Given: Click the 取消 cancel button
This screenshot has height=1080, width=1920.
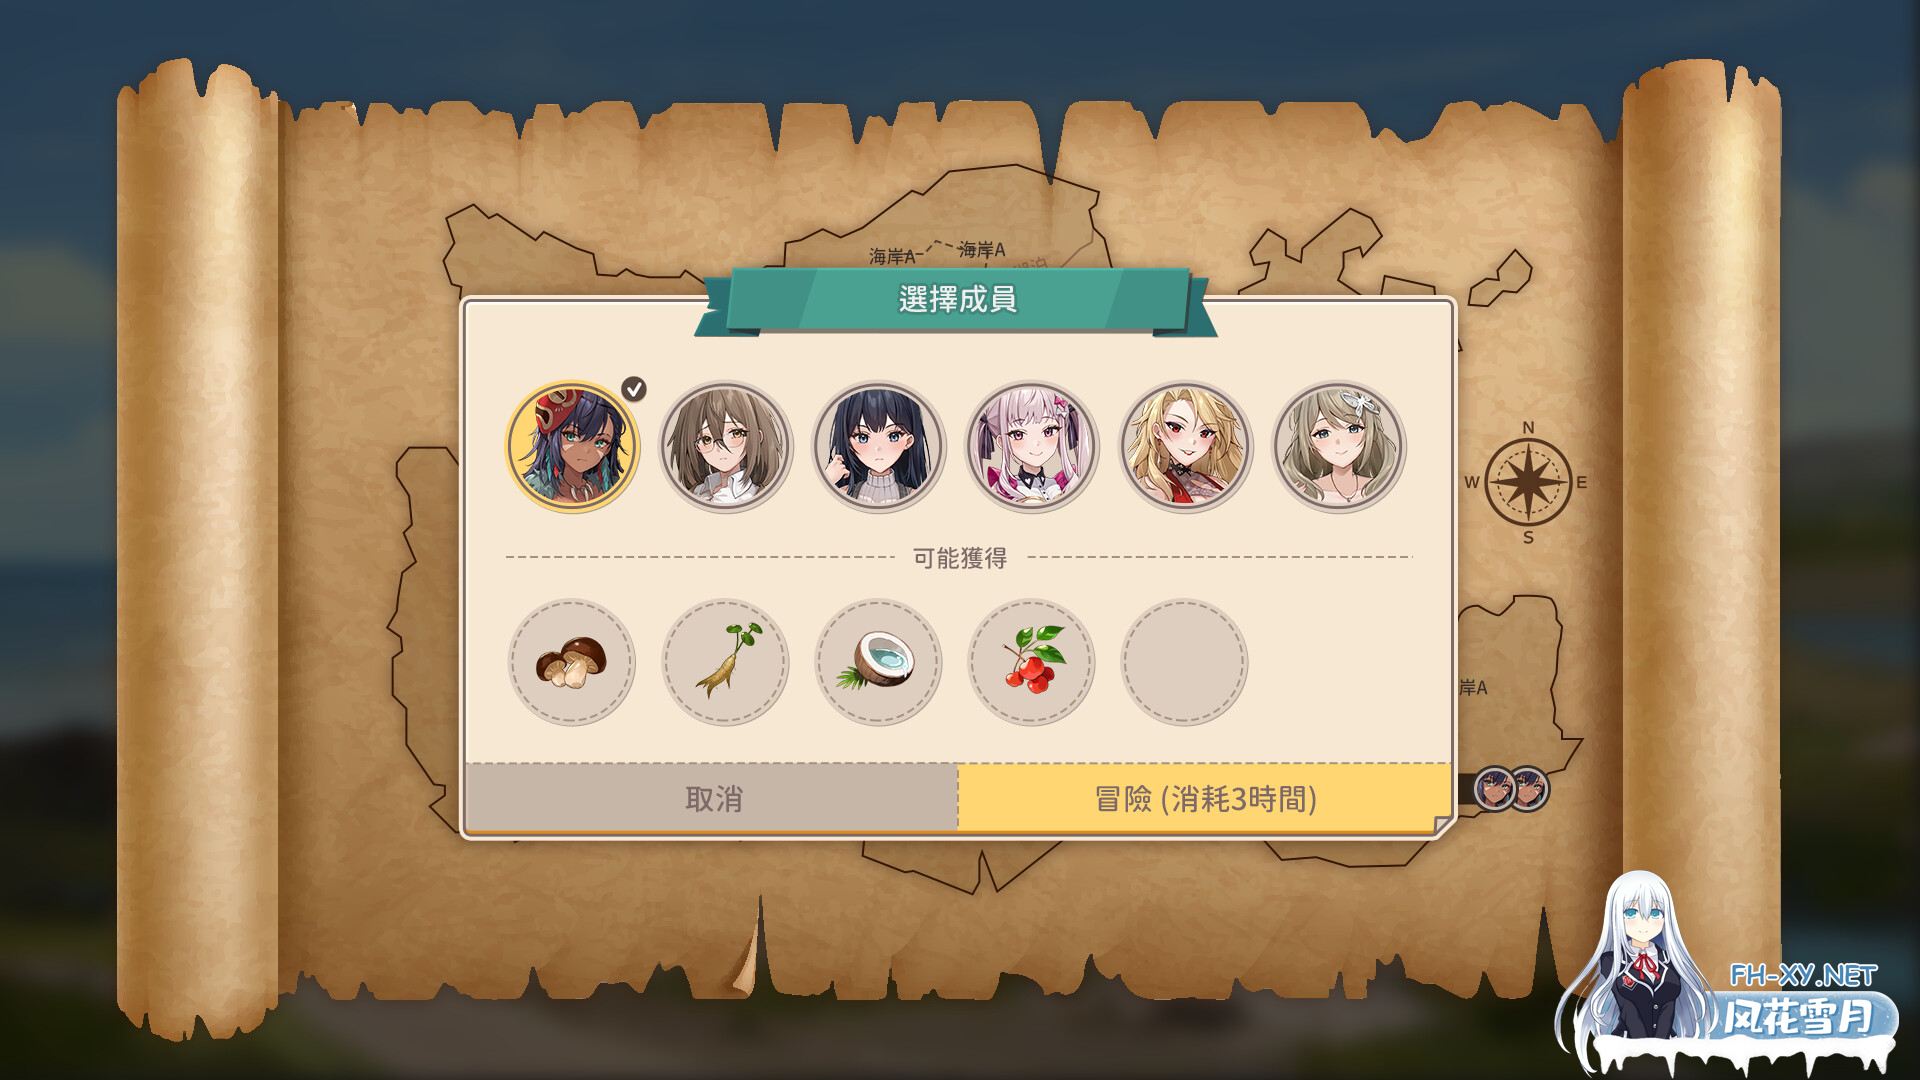Looking at the screenshot, I should (x=711, y=798).
